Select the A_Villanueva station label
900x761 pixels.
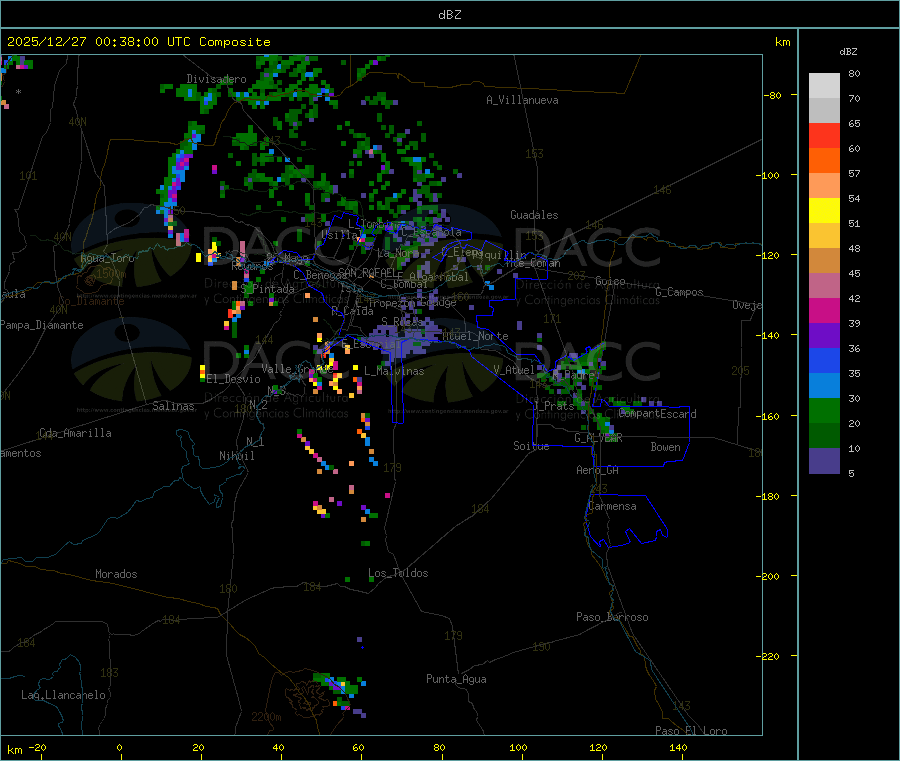(522, 100)
